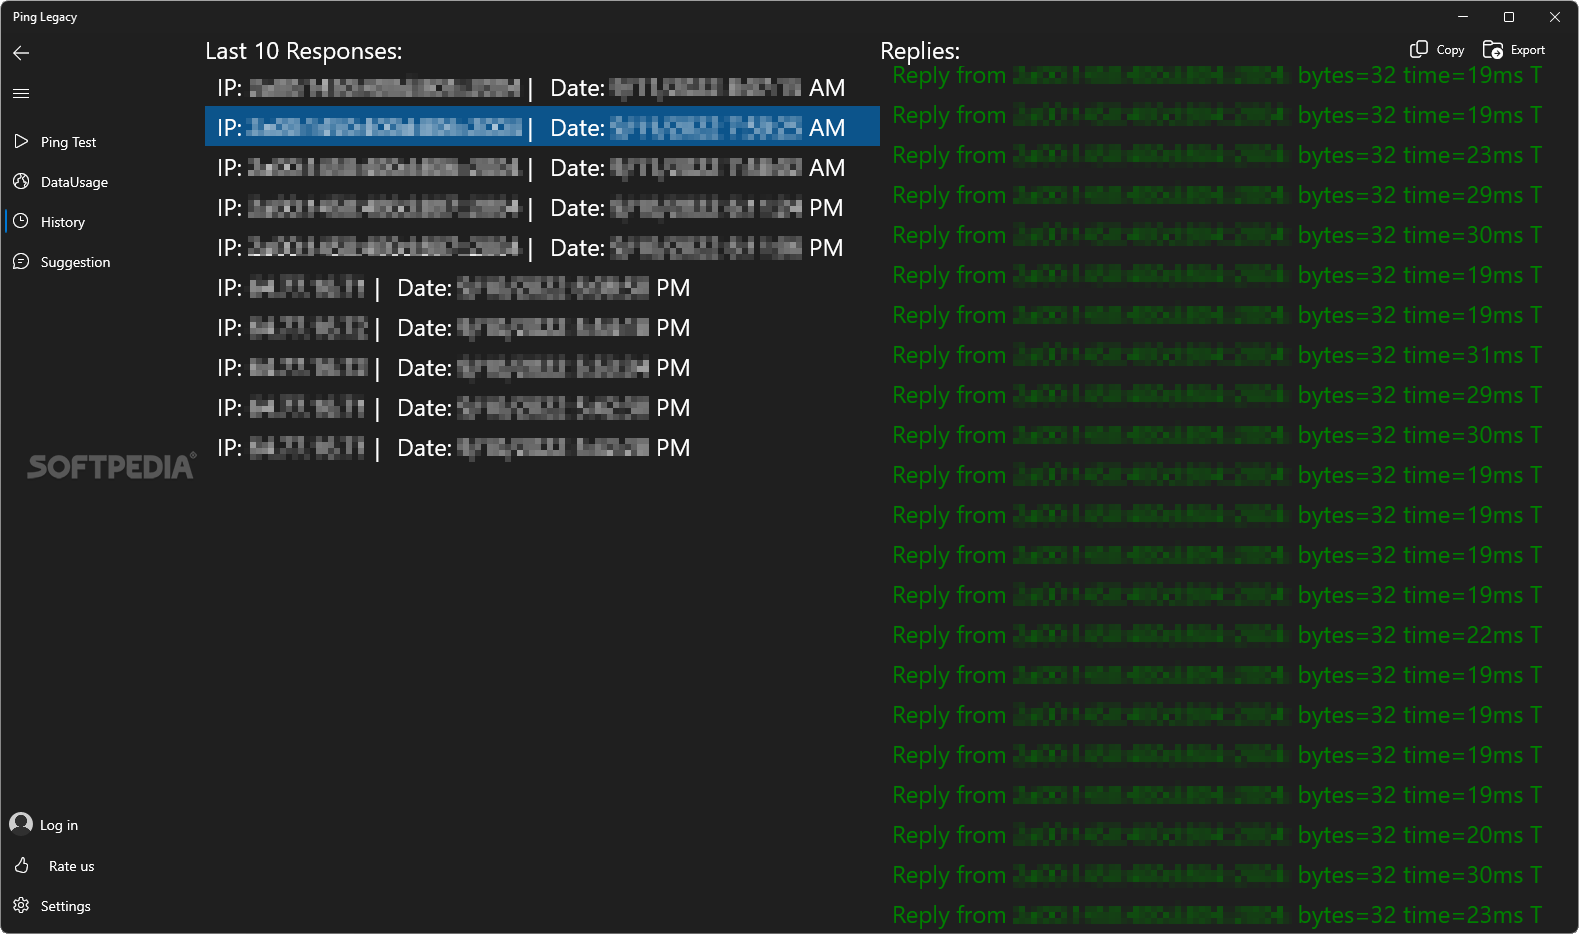This screenshot has width=1579, height=934.
Task: Click the Export folder icon
Action: click(1493, 50)
